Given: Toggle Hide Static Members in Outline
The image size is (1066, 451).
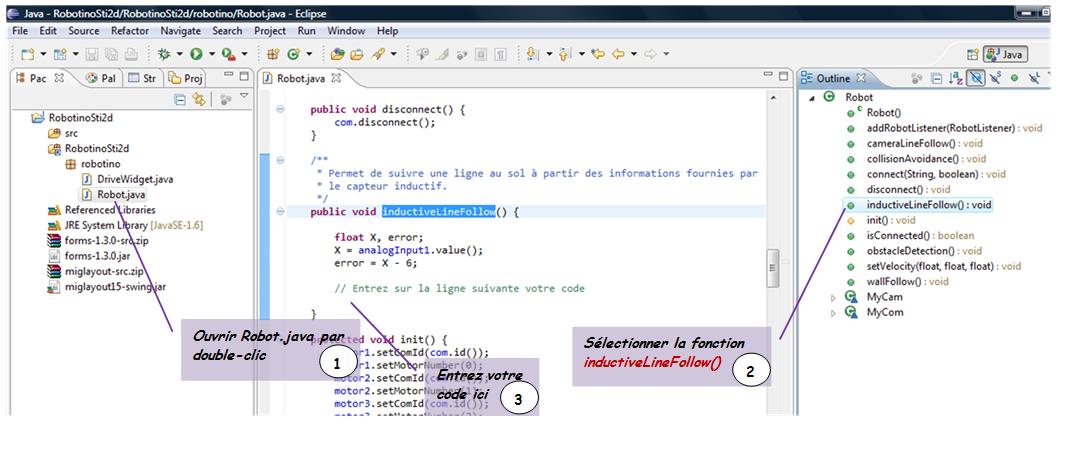Looking at the screenshot, I should 995,77.
